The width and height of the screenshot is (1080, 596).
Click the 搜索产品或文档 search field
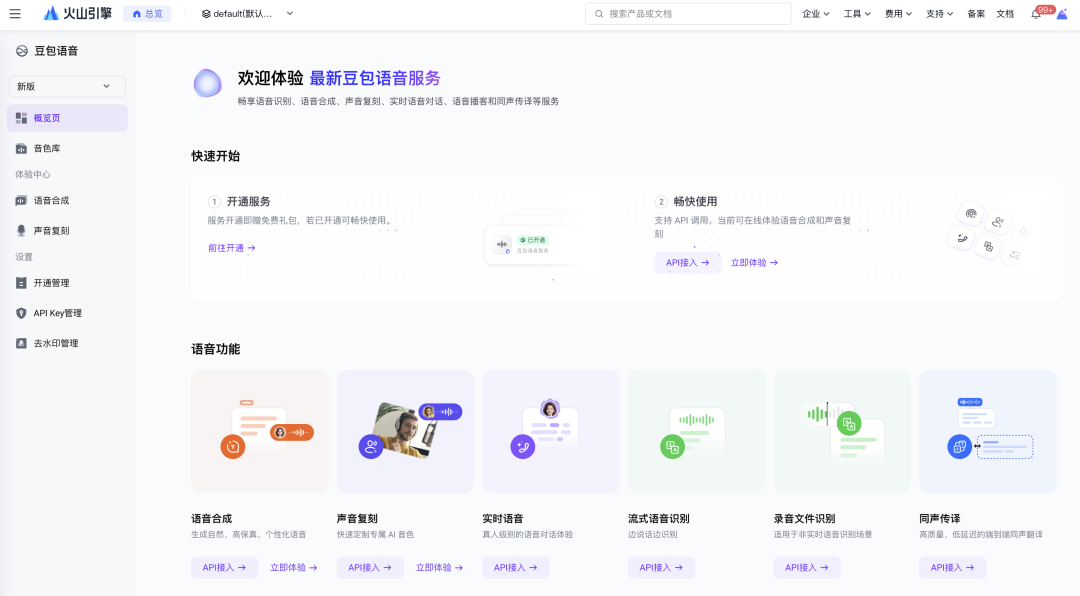[x=688, y=14]
